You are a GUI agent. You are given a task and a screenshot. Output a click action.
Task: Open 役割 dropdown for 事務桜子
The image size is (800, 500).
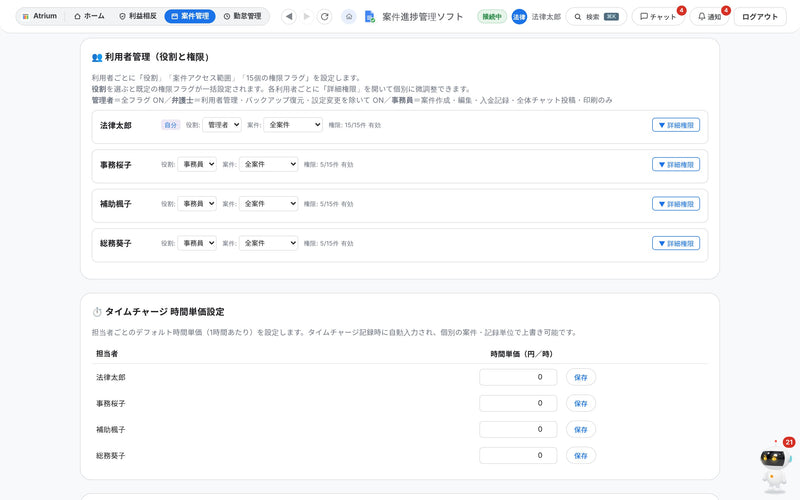click(197, 164)
